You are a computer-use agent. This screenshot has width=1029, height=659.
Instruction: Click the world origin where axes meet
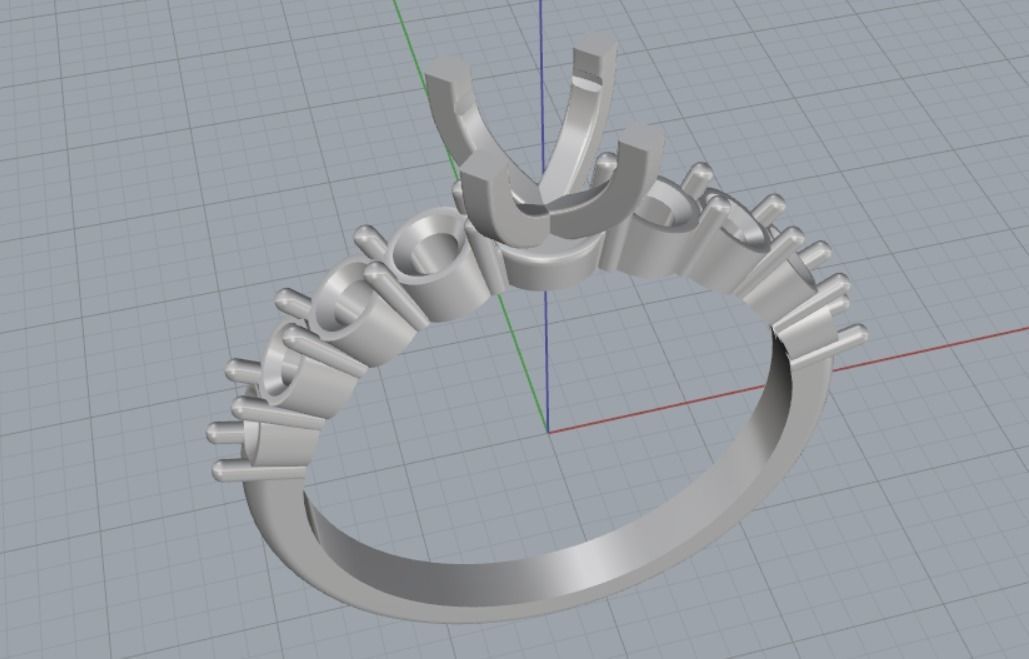click(548, 433)
